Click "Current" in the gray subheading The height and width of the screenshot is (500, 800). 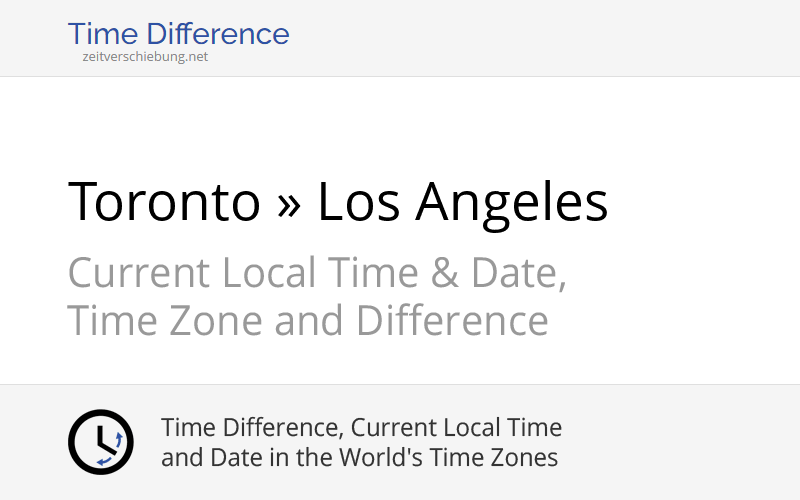(139, 273)
